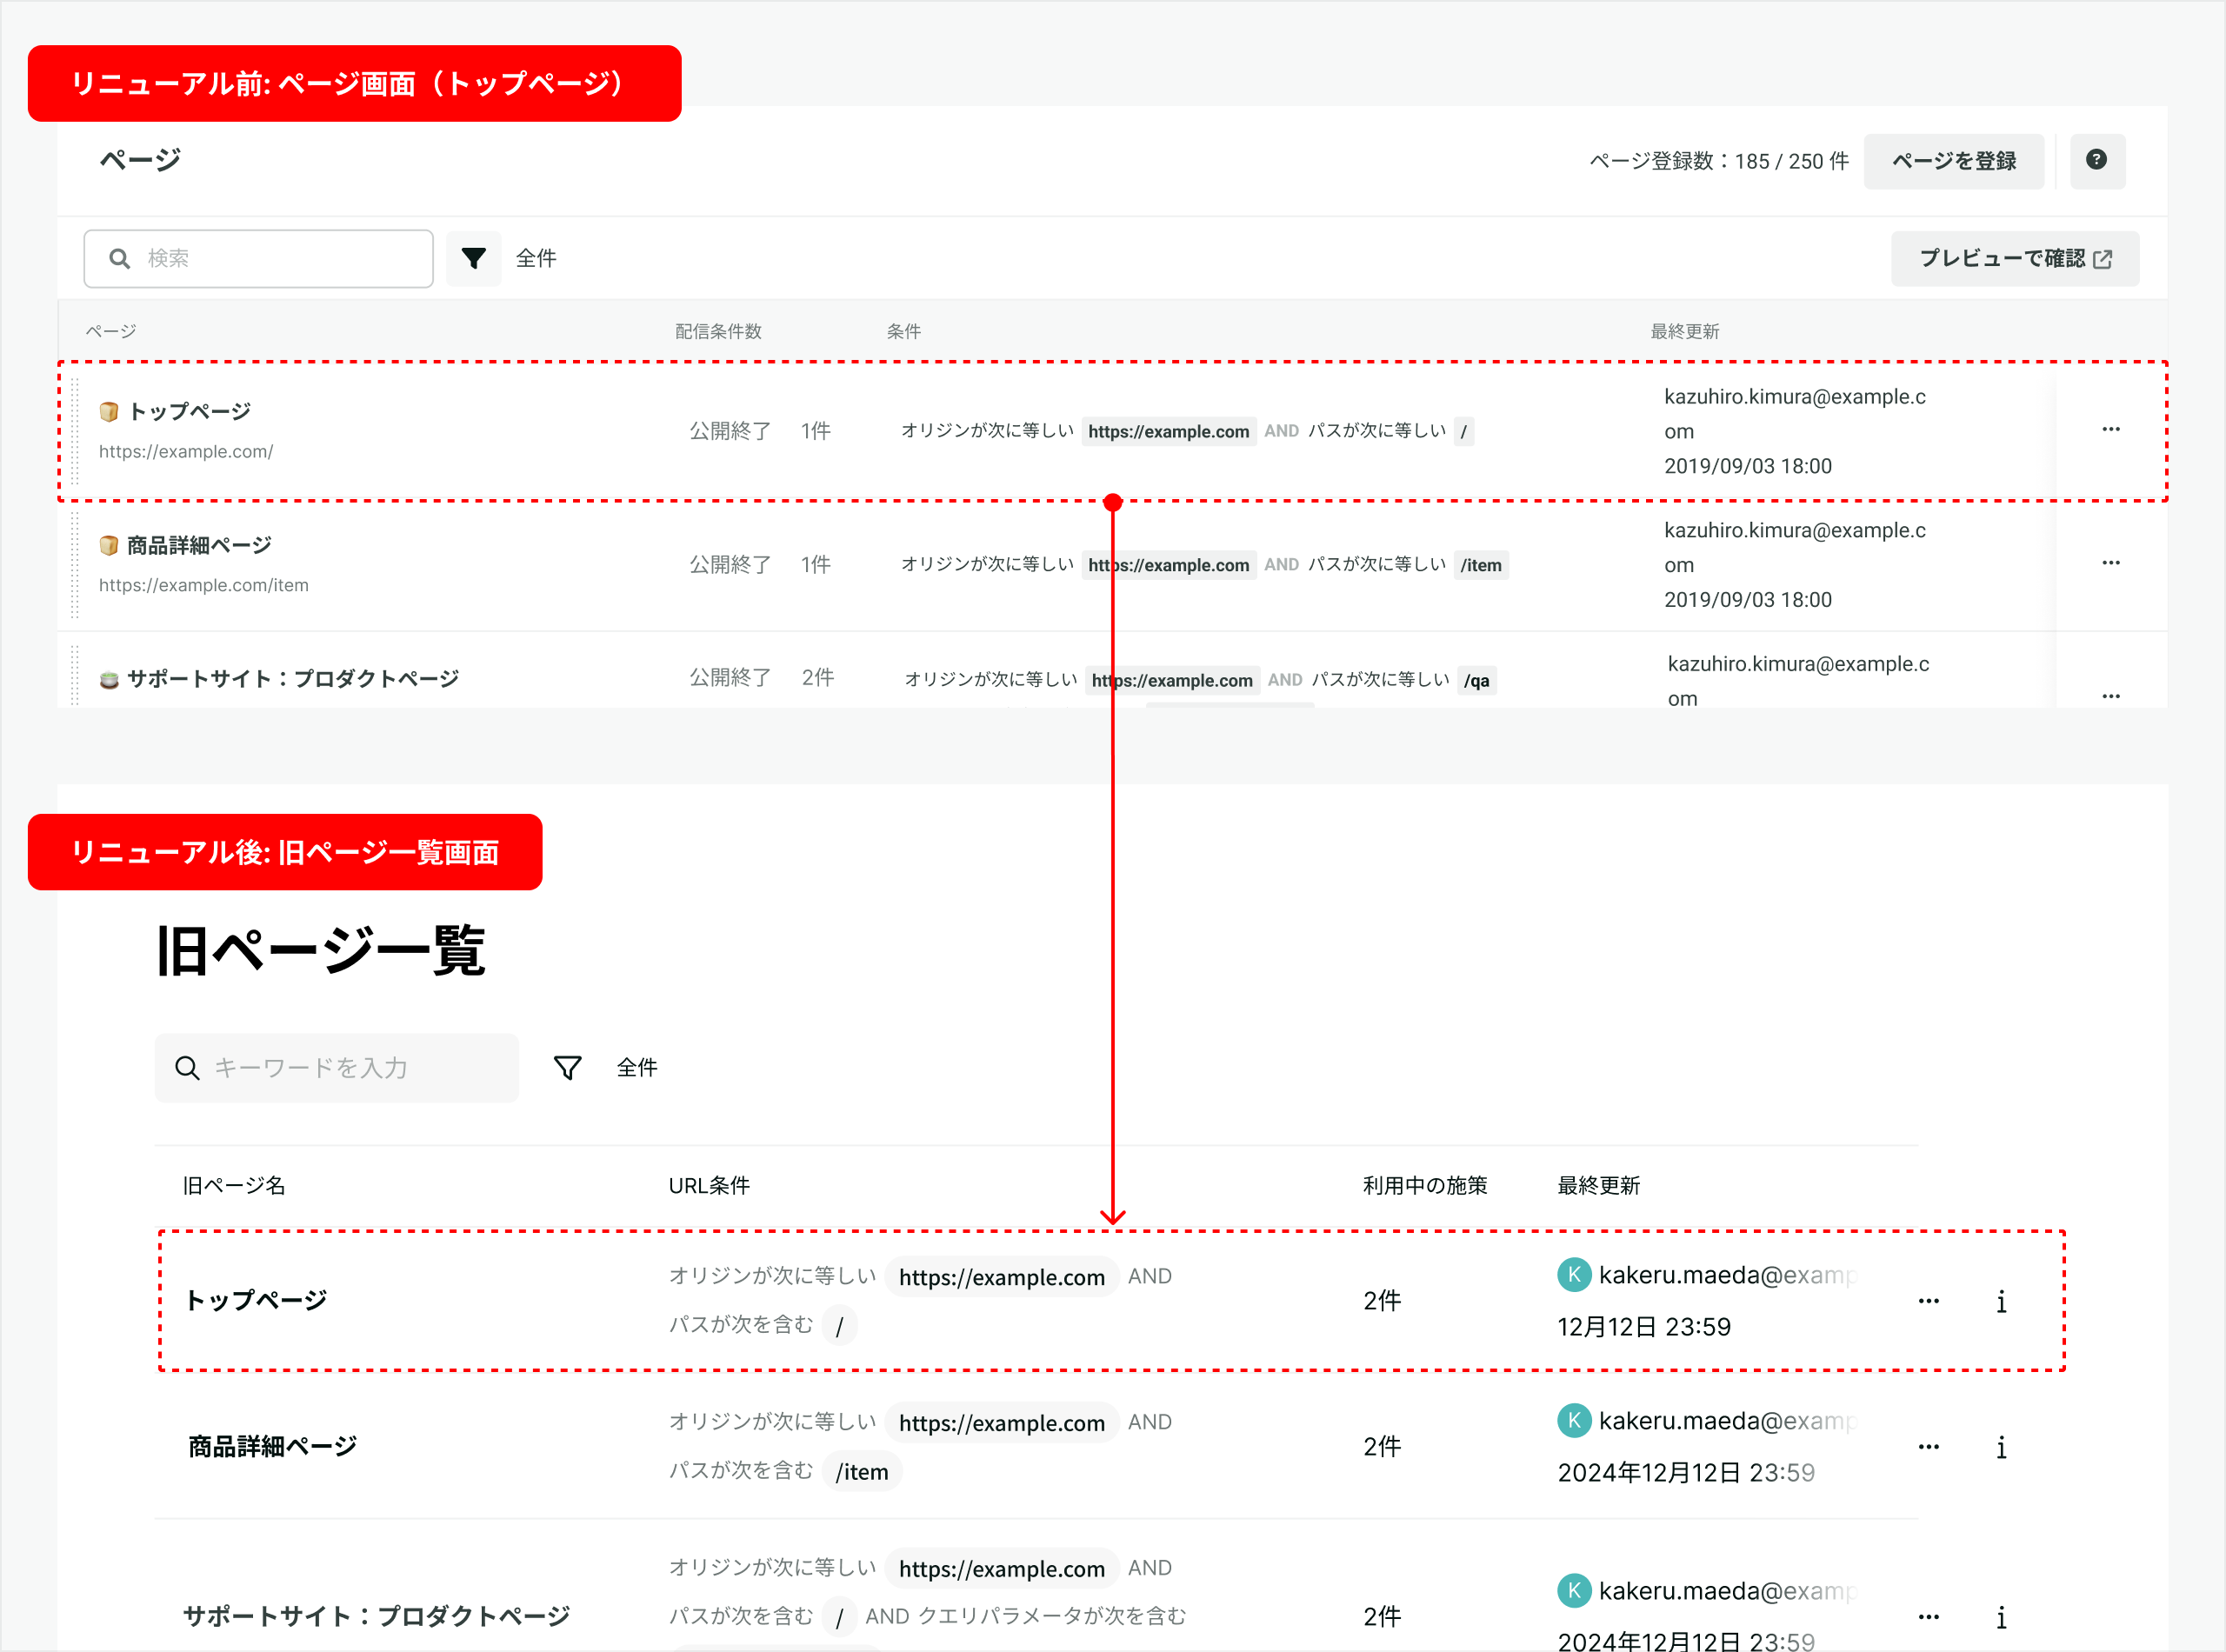The image size is (2226, 1652).
Task: Open more options for top トップページ row
Action: 2110,430
